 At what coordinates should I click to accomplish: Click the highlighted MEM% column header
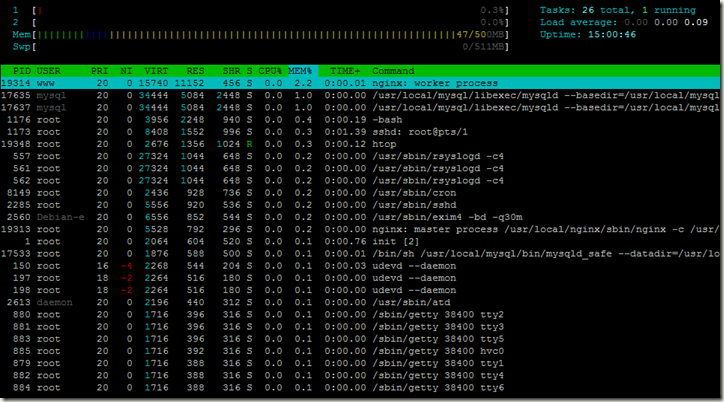click(x=303, y=71)
